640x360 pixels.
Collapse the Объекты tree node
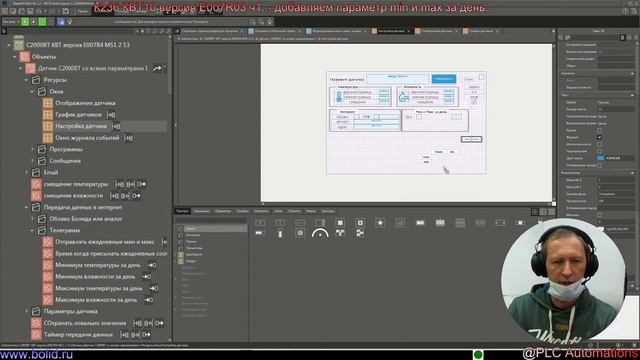coord(15,57)
